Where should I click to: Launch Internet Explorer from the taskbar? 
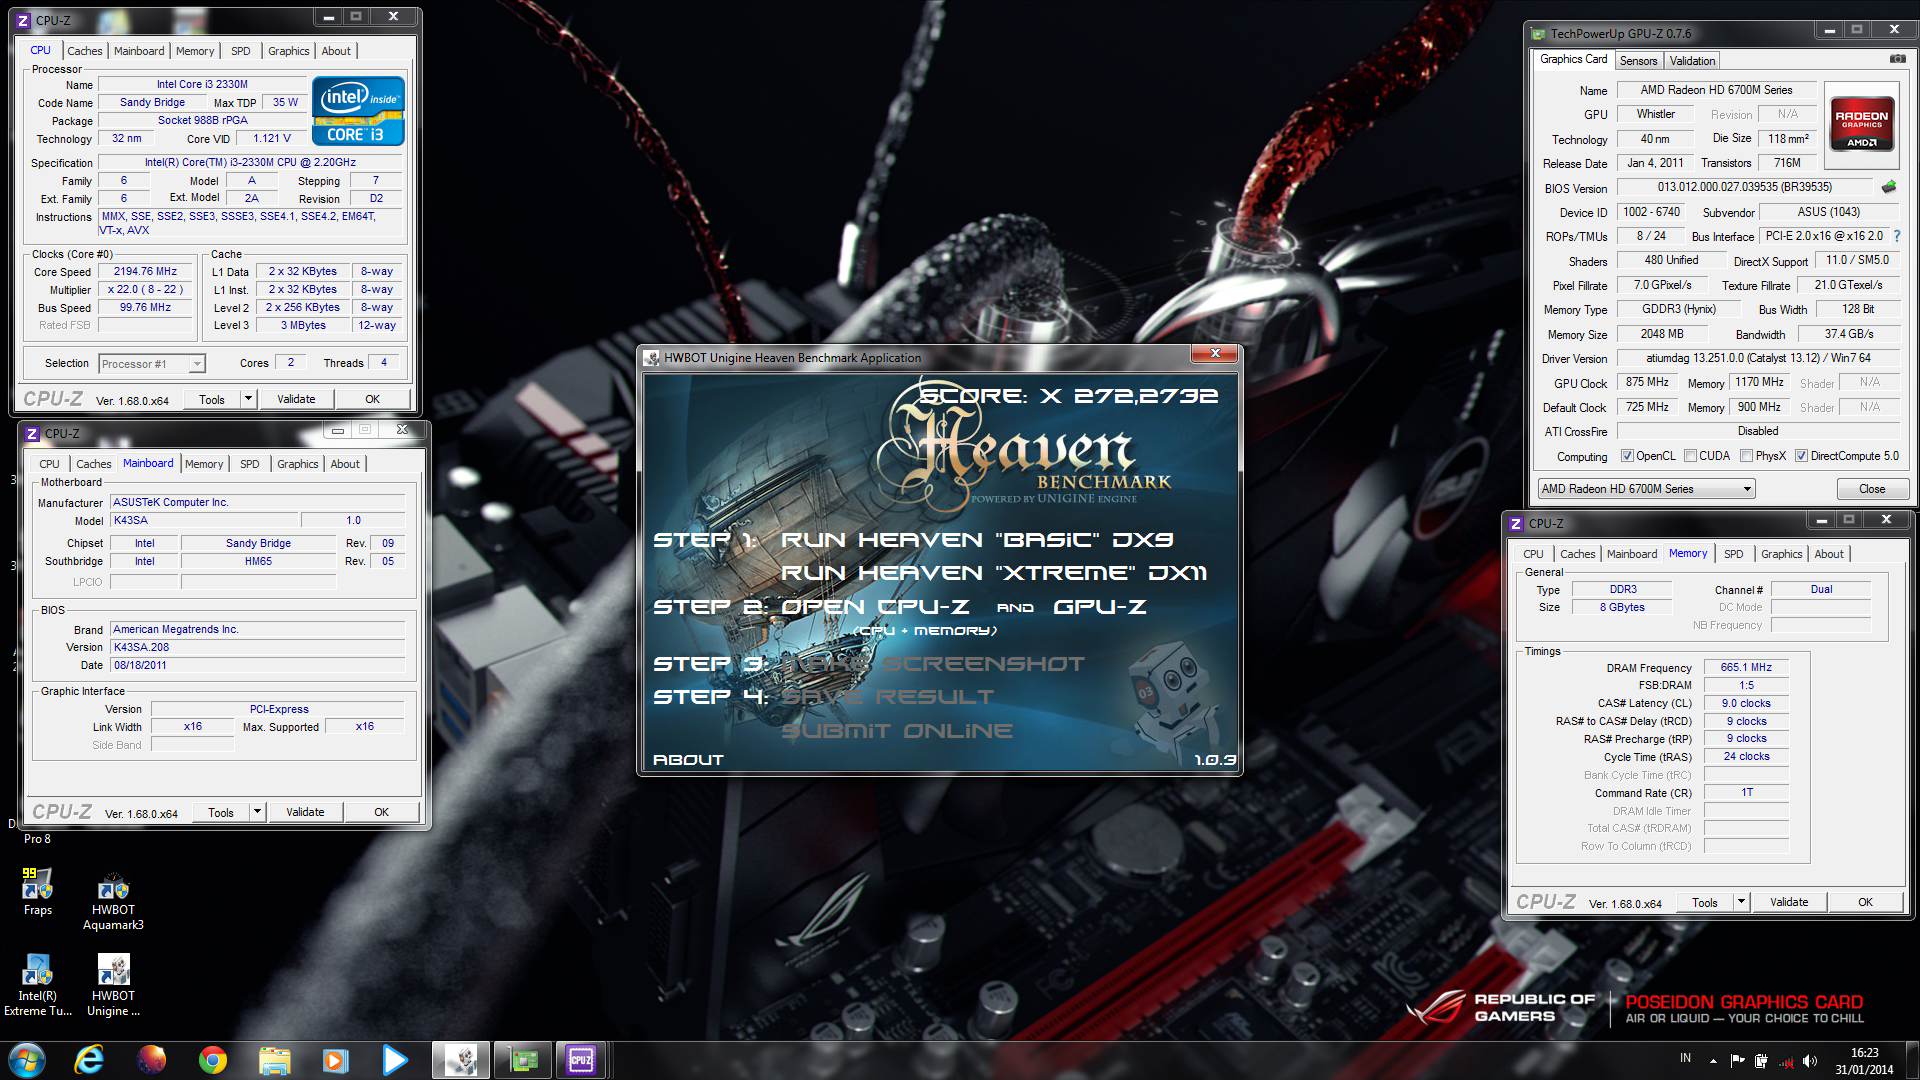coord(90,1060)
